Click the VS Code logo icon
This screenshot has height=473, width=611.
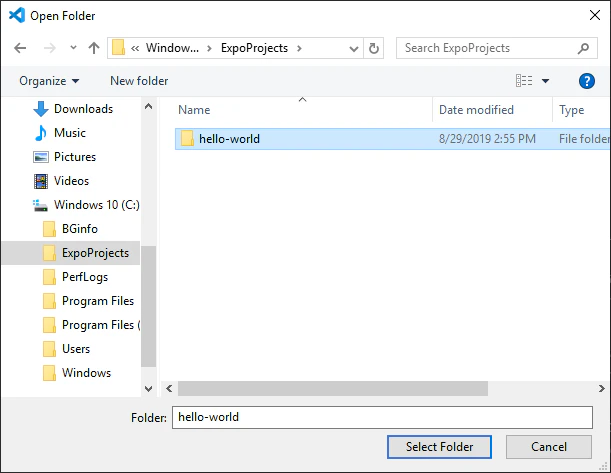17,16
